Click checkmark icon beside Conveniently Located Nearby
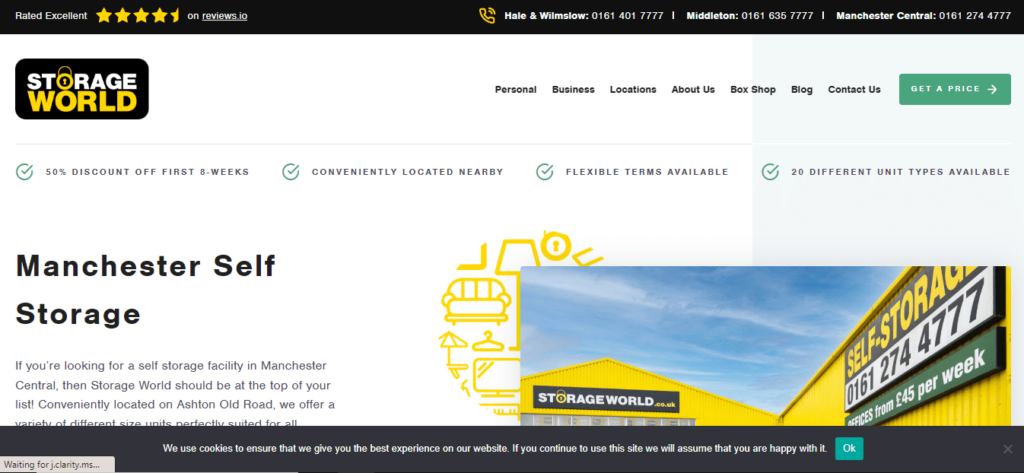 coord(291,172)
